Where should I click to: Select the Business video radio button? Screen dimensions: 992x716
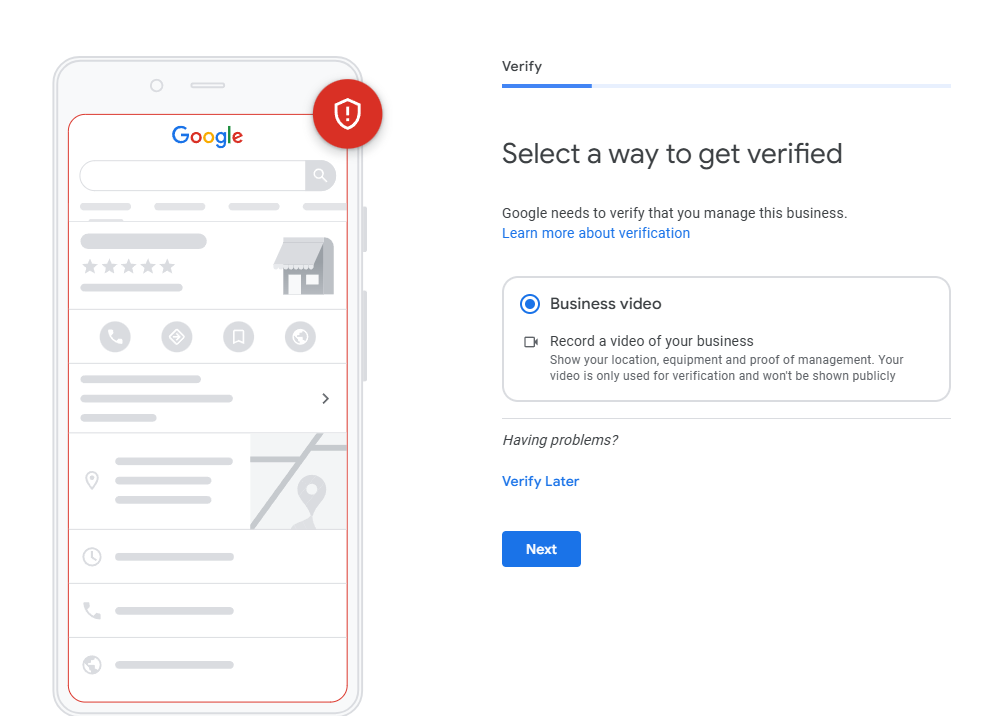(530, 304)
